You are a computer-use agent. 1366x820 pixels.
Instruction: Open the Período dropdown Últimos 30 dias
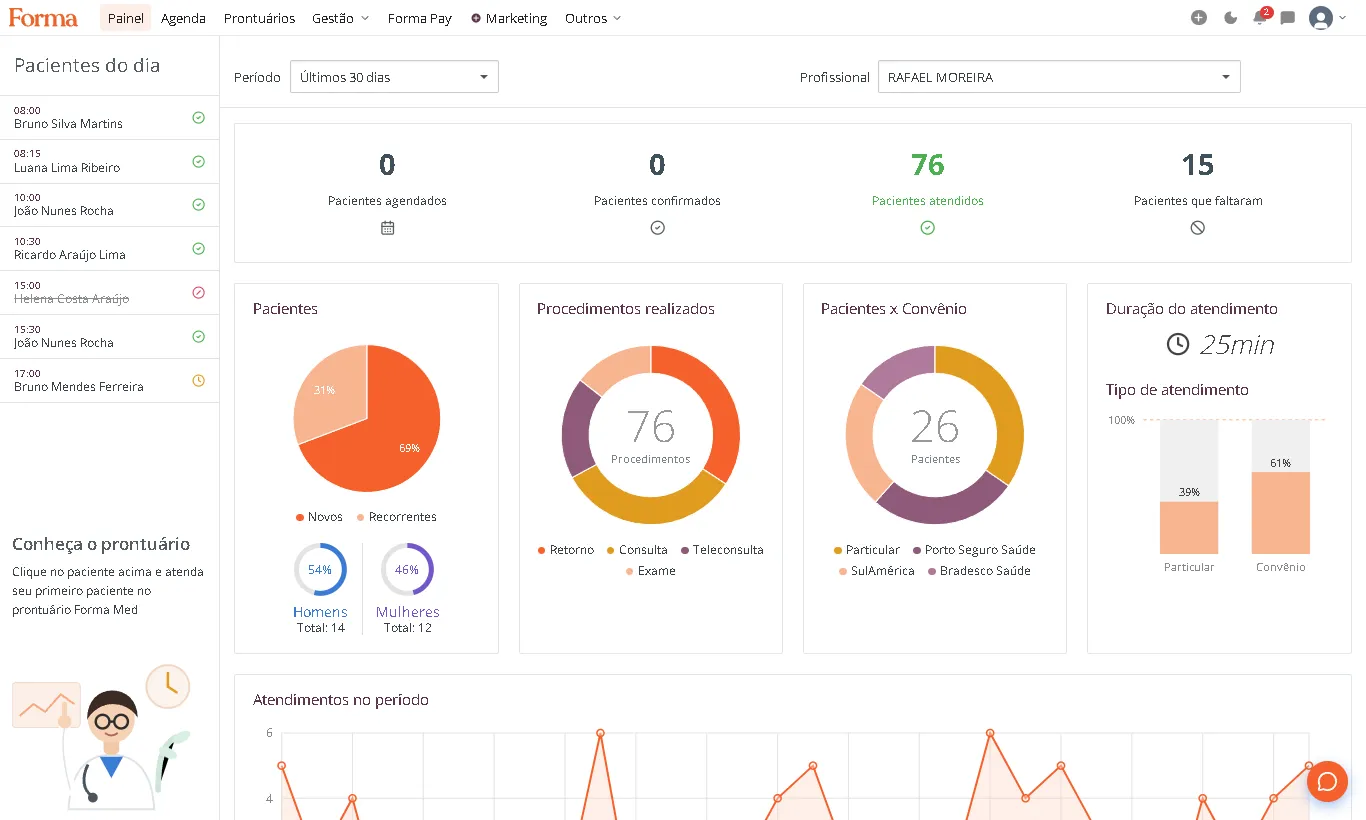point(394,77)
